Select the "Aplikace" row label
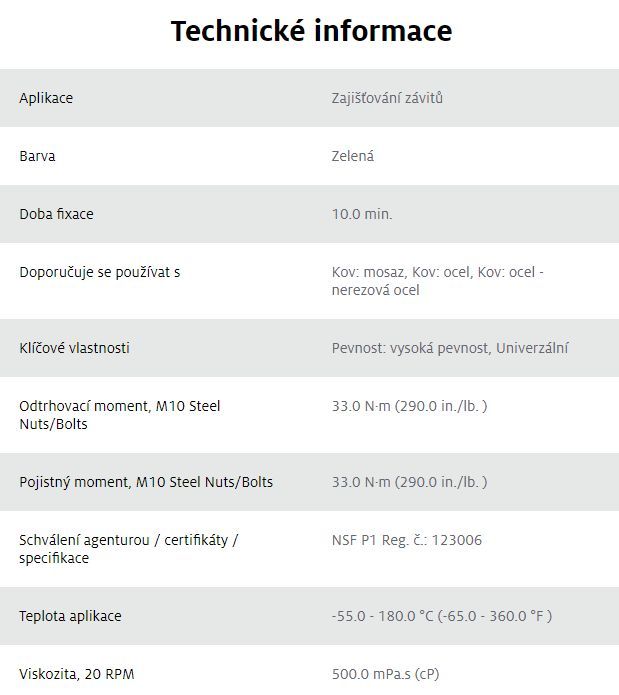This screenshot has width=619, height=695. (46, 98)
